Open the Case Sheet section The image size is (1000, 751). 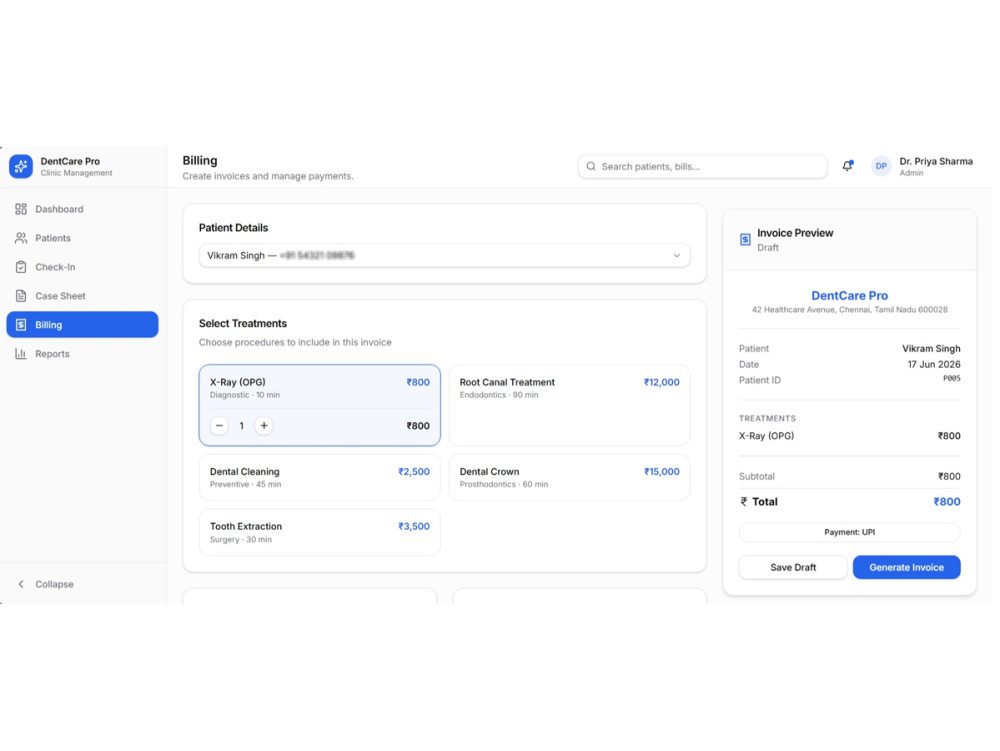pyautogui.click(x=82, y=296)
